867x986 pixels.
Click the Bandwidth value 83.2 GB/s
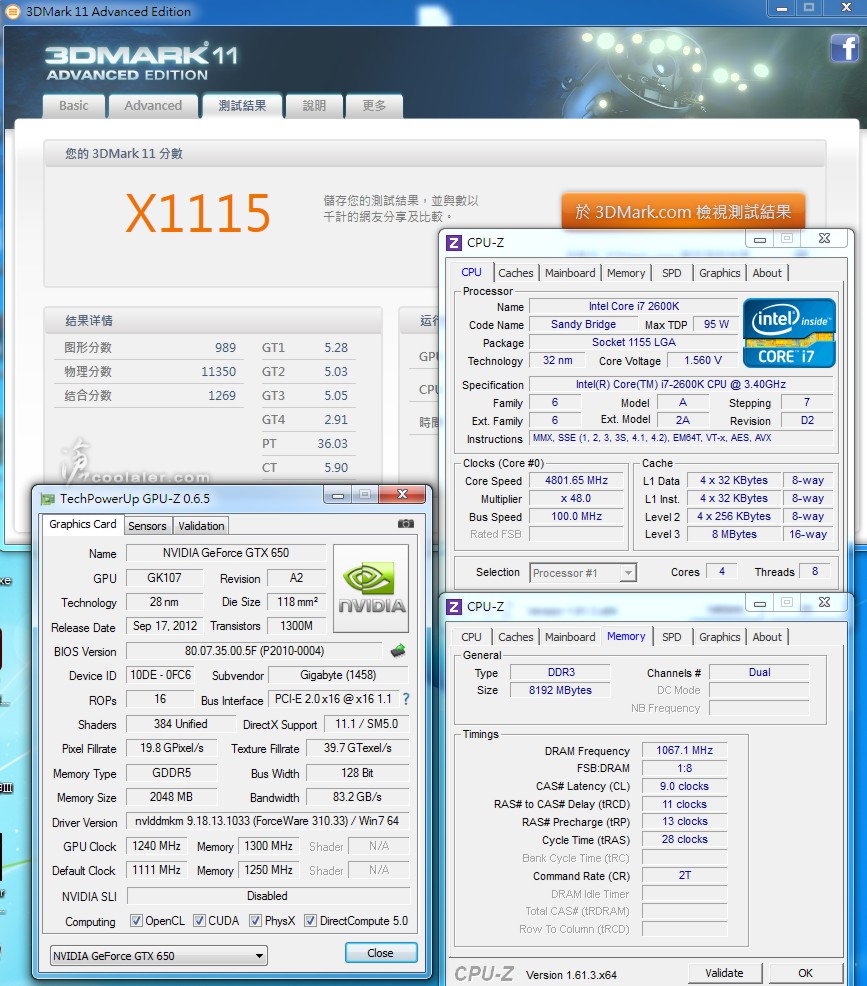click(x=357, y=797)
